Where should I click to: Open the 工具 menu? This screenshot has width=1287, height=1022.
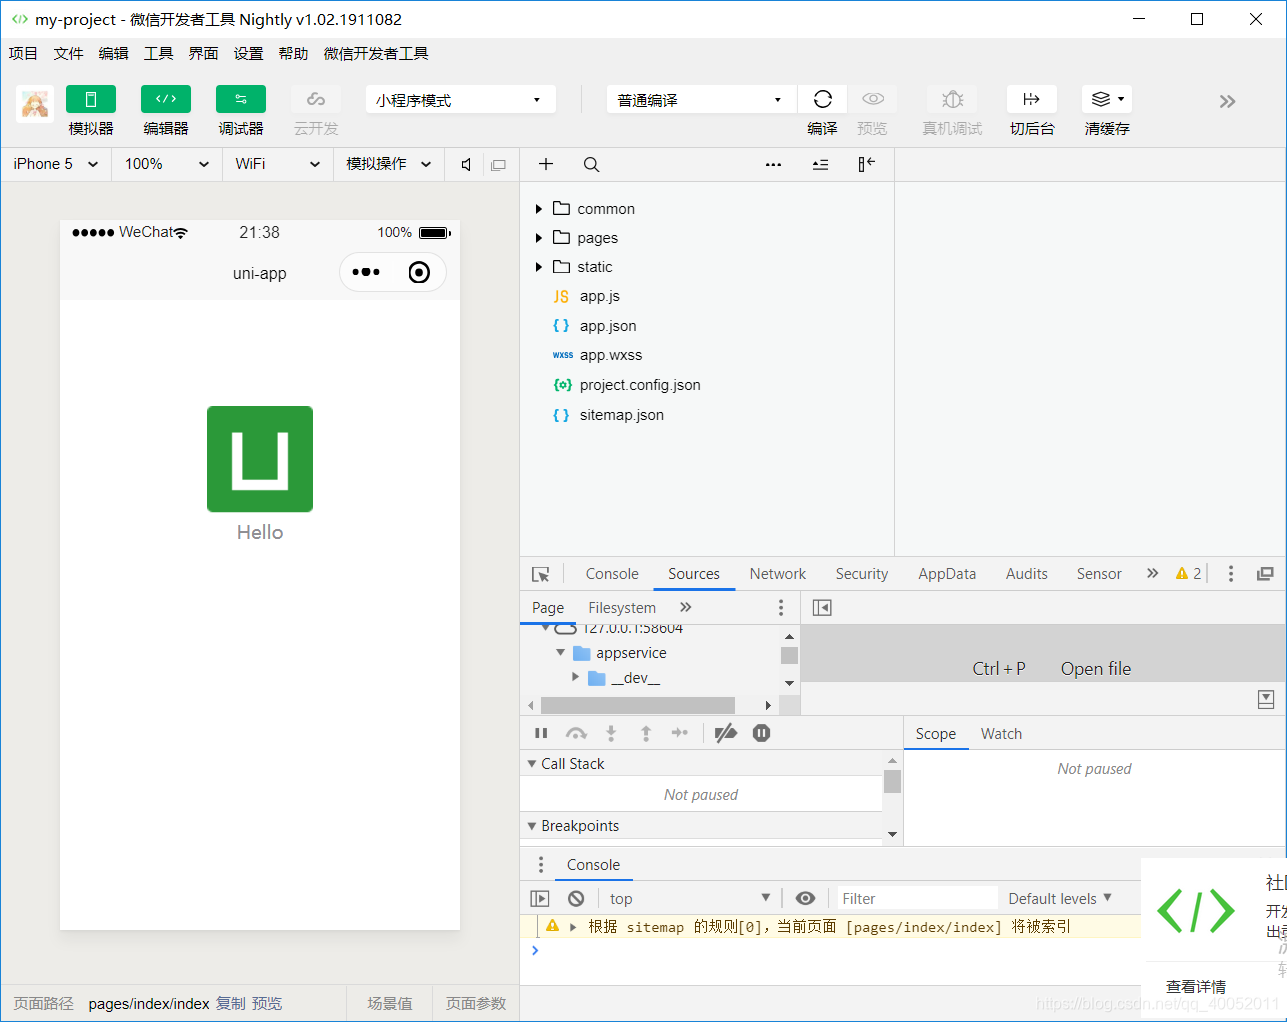coord(158,54)
